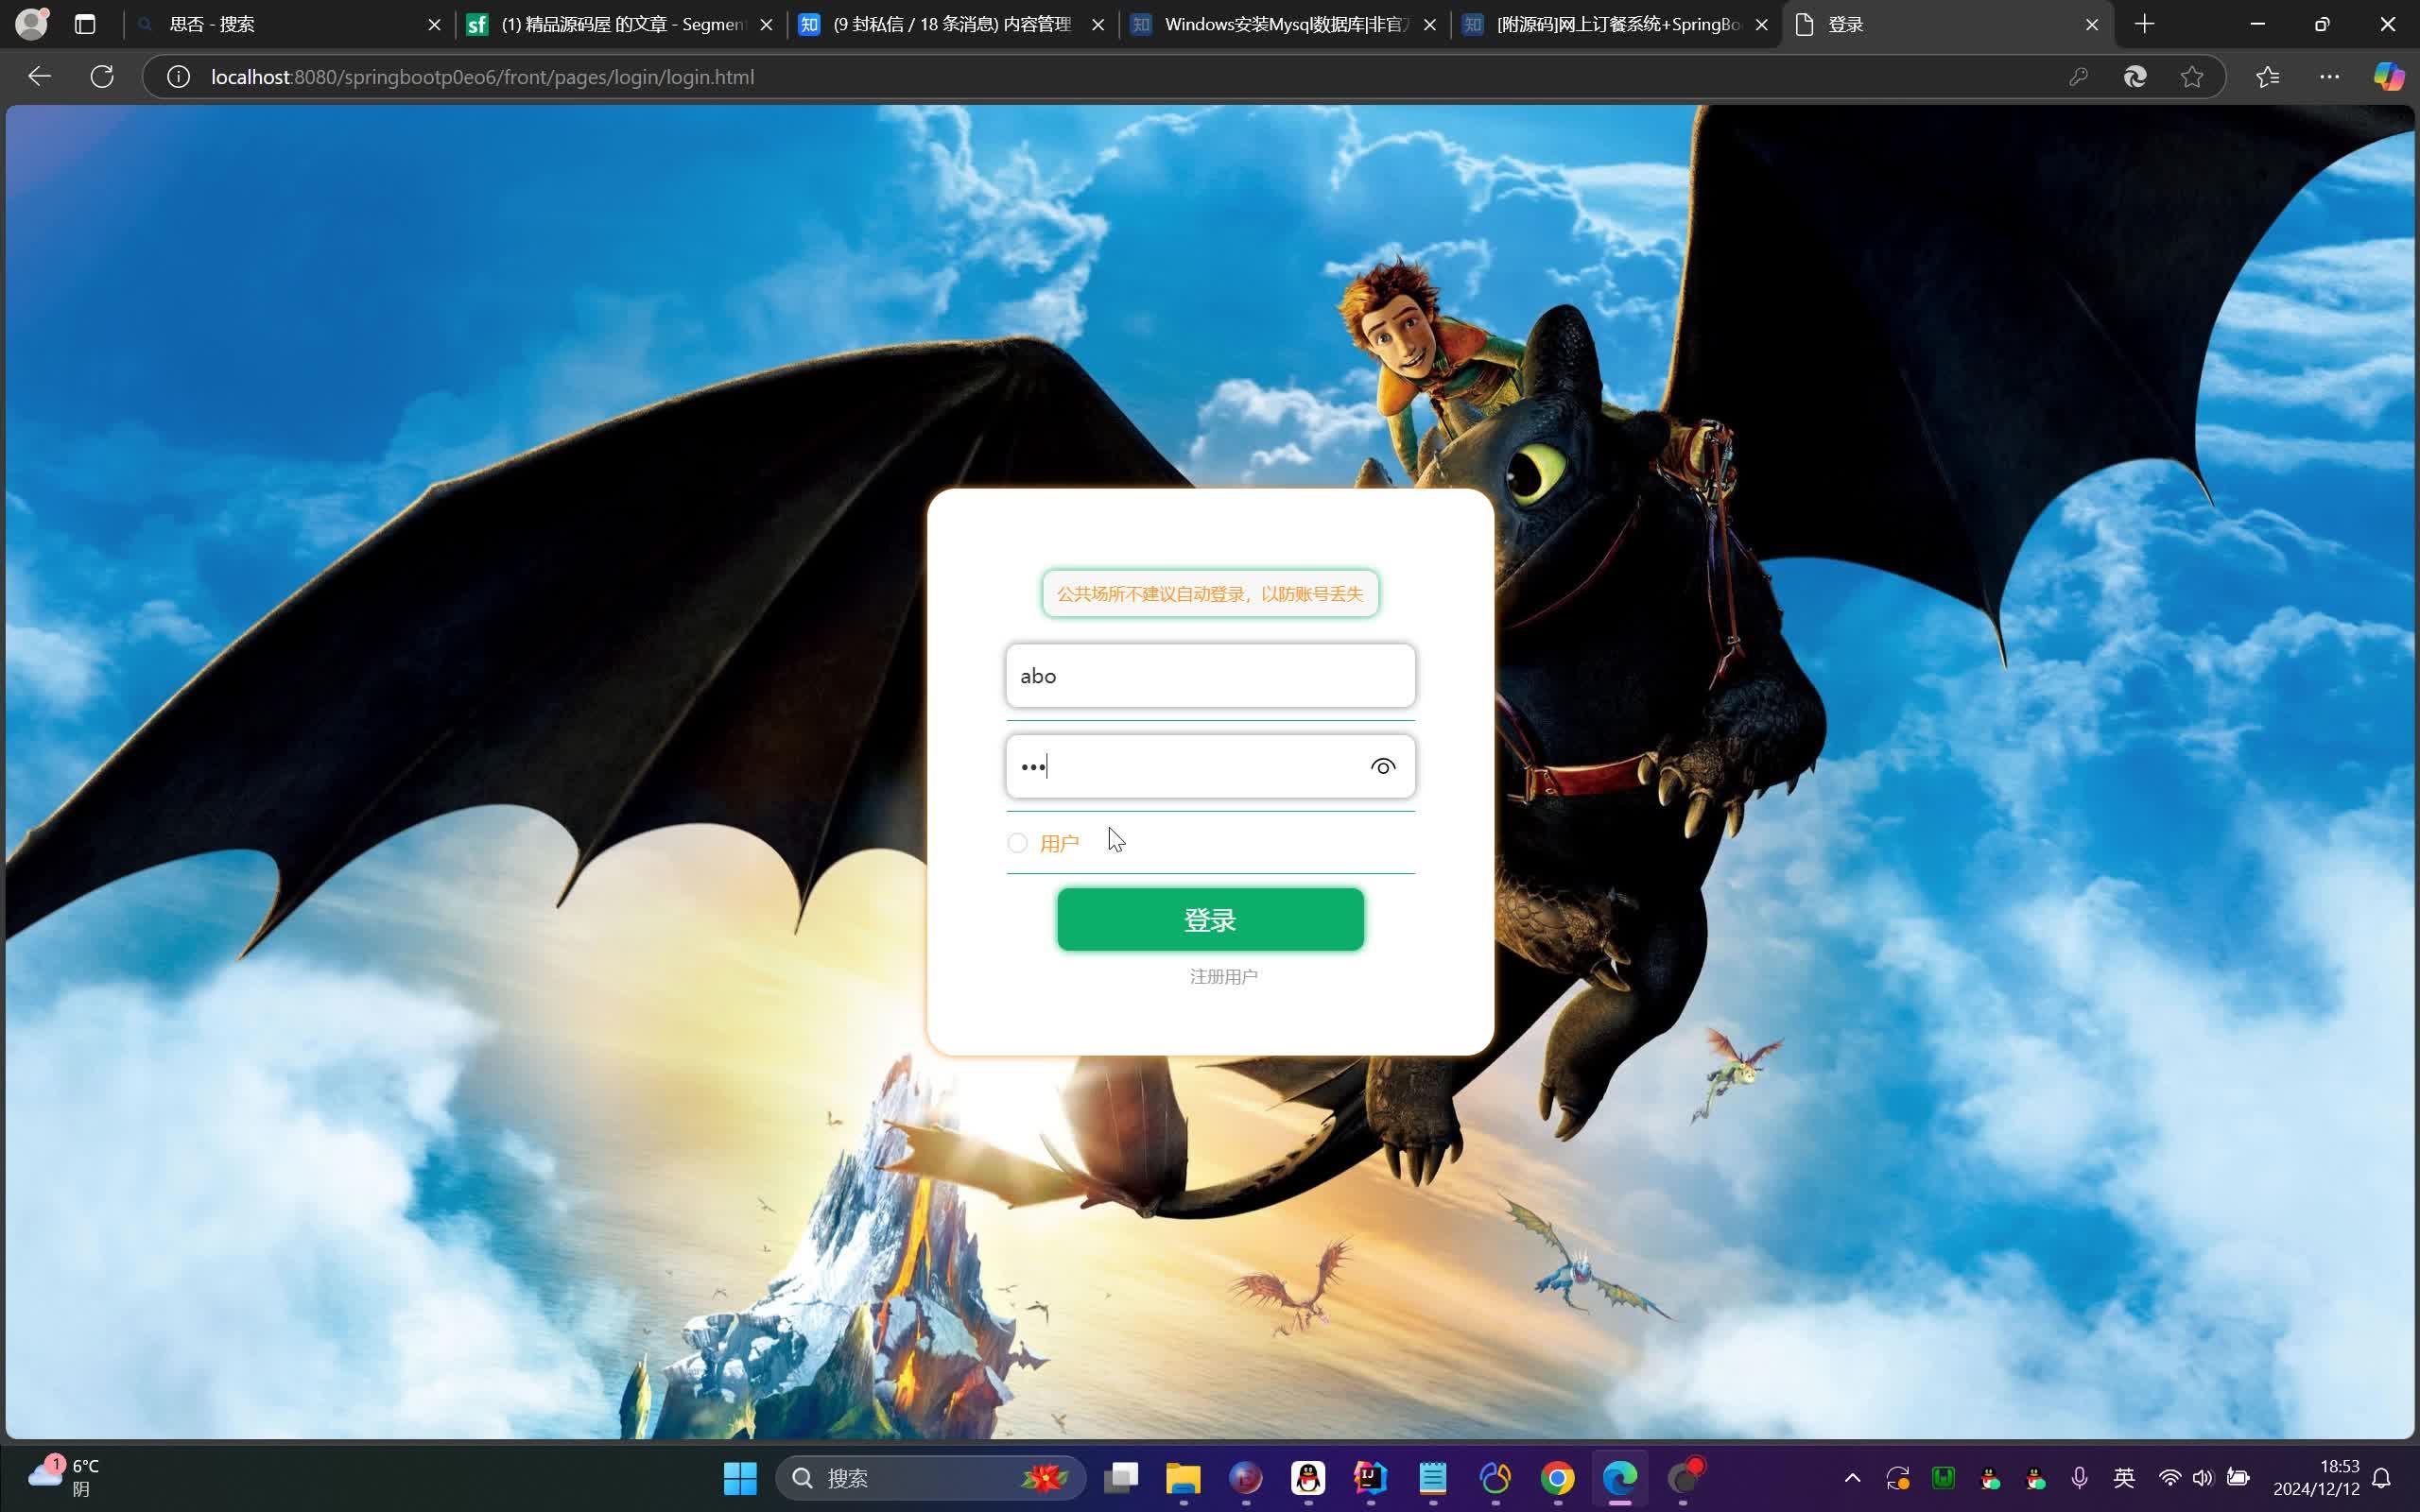Toggle the speaker volume tray icon
2420x1512 pixels.
2202,1478
